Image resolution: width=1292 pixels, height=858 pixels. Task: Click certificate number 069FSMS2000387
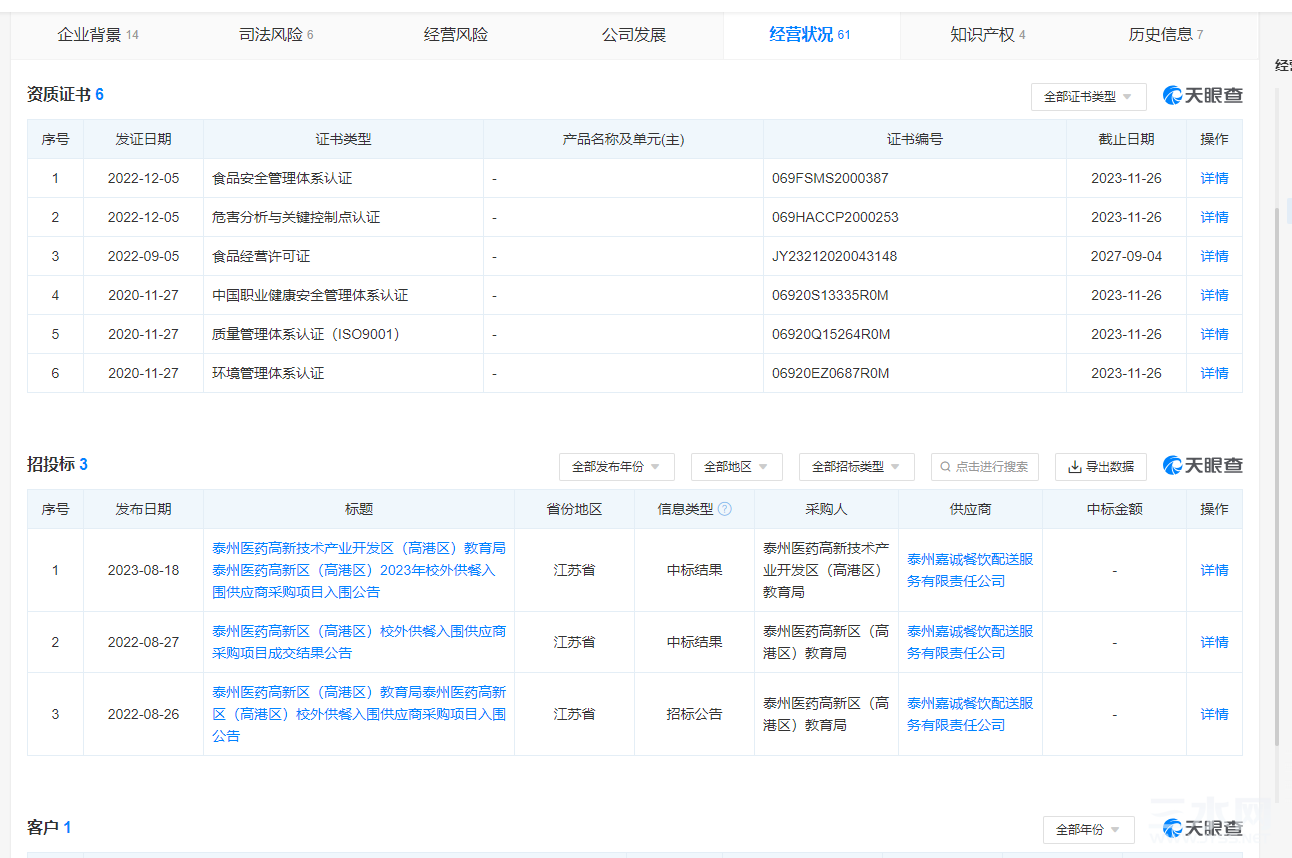[830, 178]
